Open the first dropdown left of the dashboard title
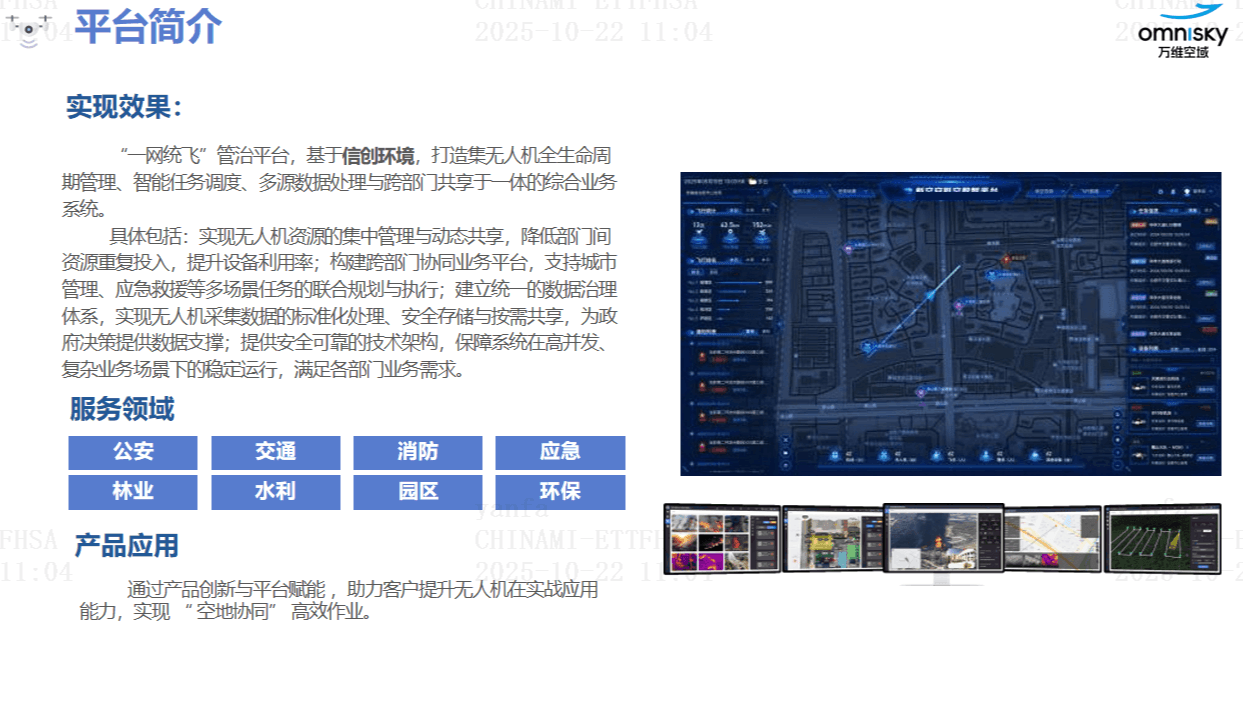 pyautogui.click(x=805, y=191)
